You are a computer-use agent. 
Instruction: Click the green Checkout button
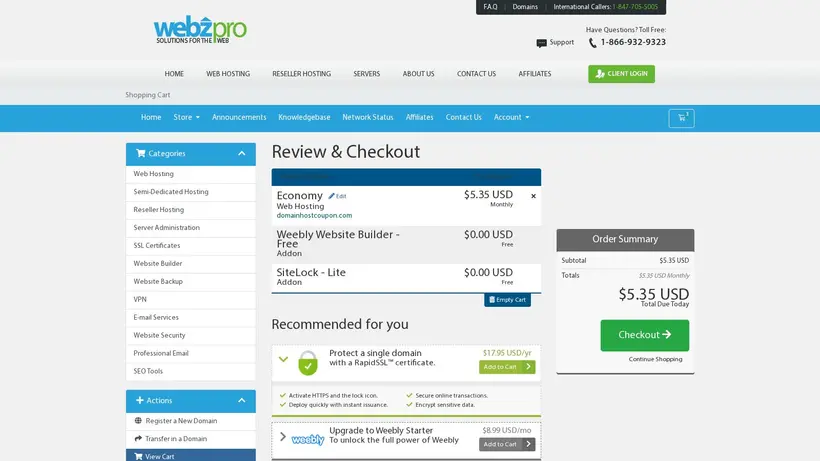coord(644,335)
